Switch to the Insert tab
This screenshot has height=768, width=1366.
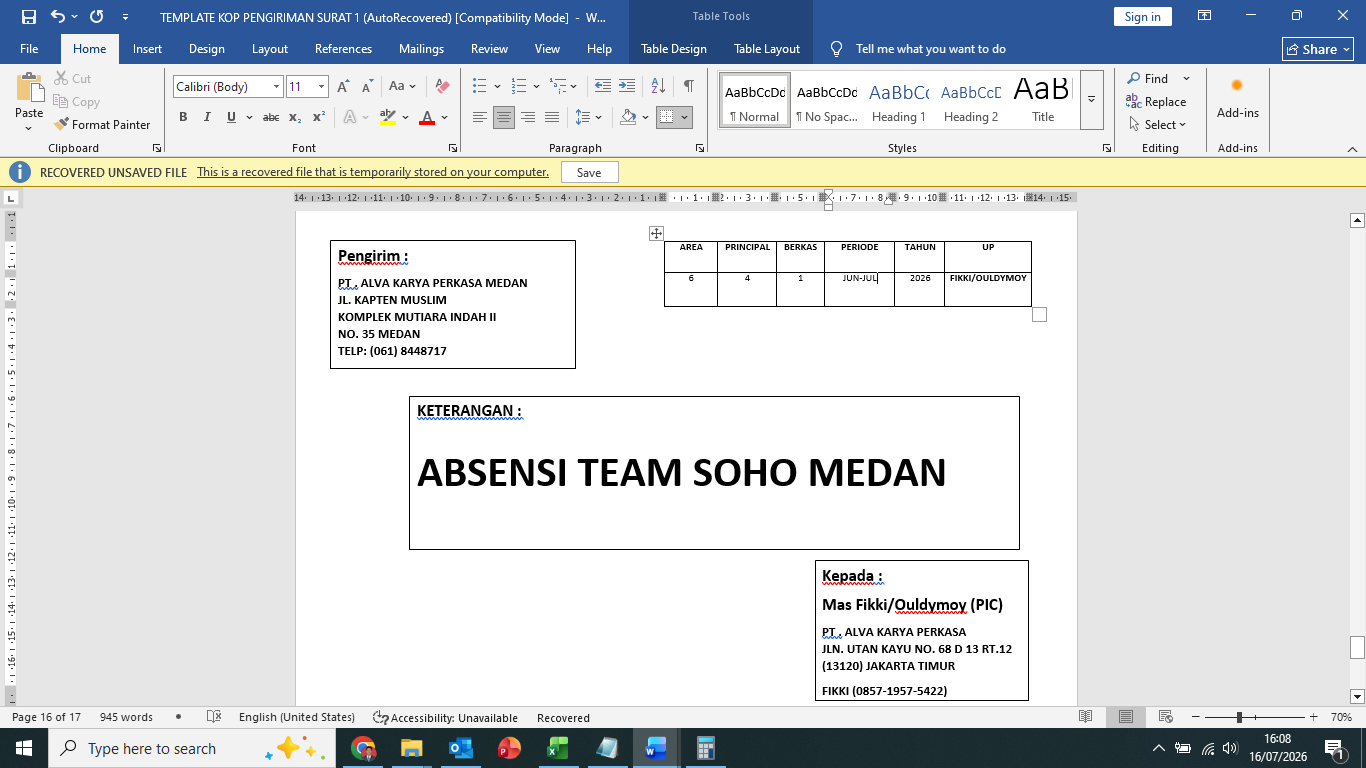click(147, 49)
